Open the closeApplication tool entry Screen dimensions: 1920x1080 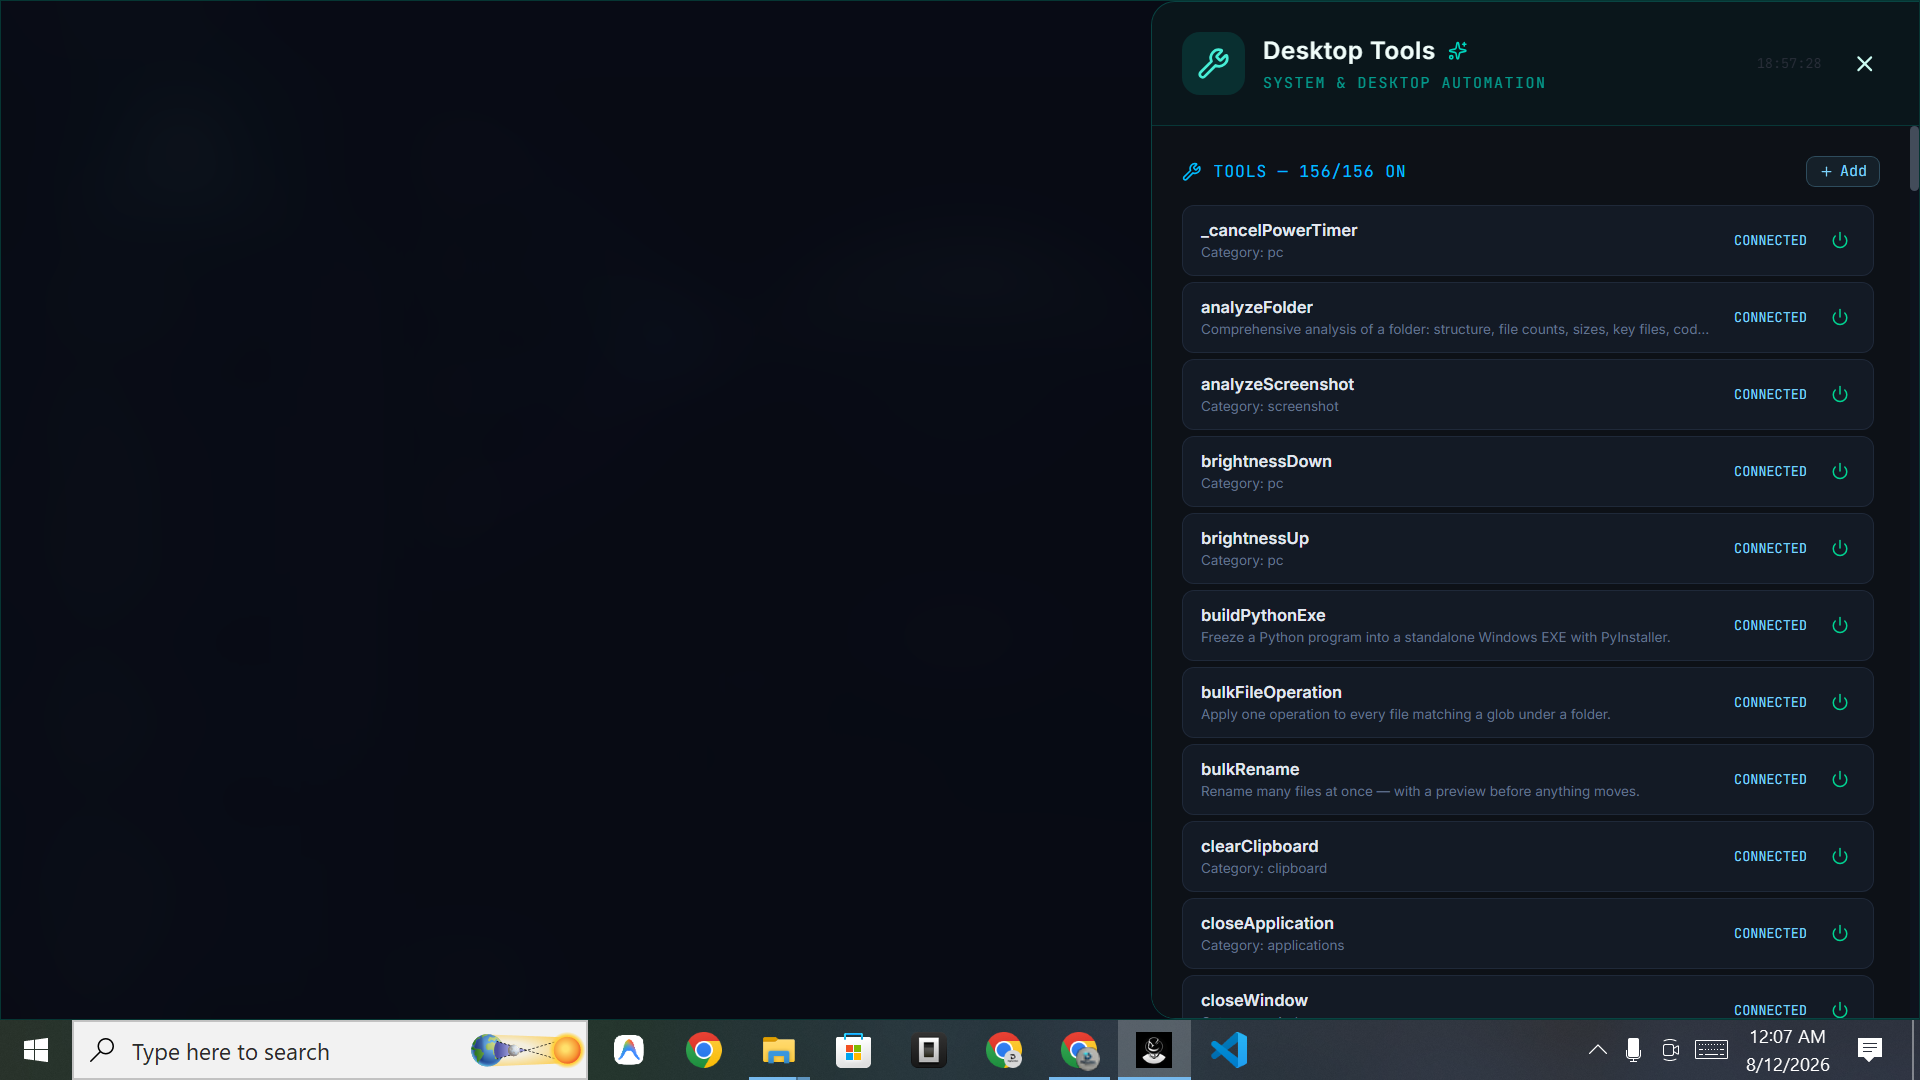pos(1527,934)
